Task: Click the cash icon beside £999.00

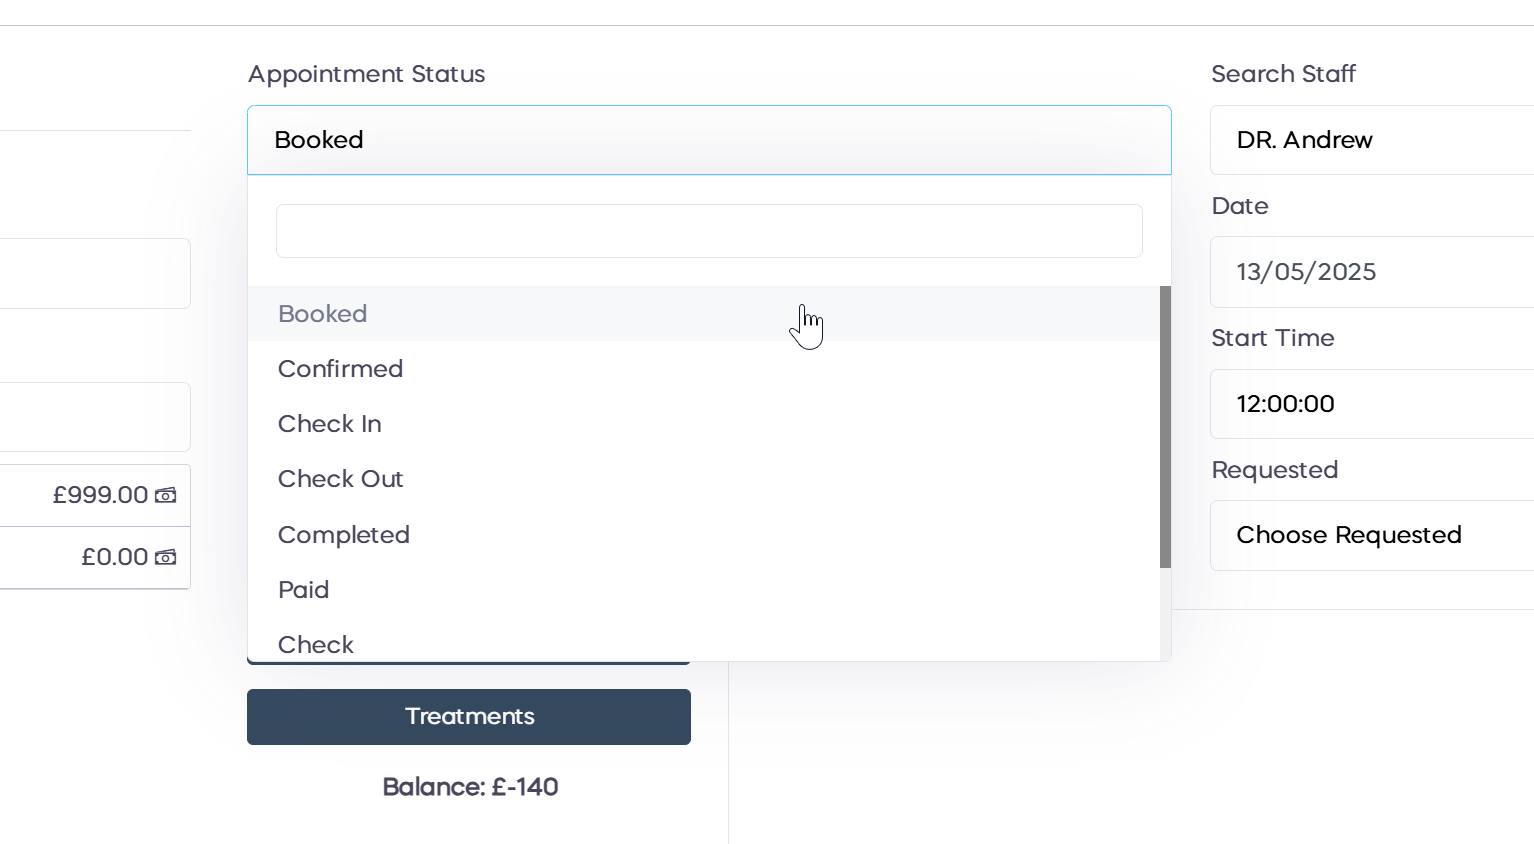Action: click(166, 495)
